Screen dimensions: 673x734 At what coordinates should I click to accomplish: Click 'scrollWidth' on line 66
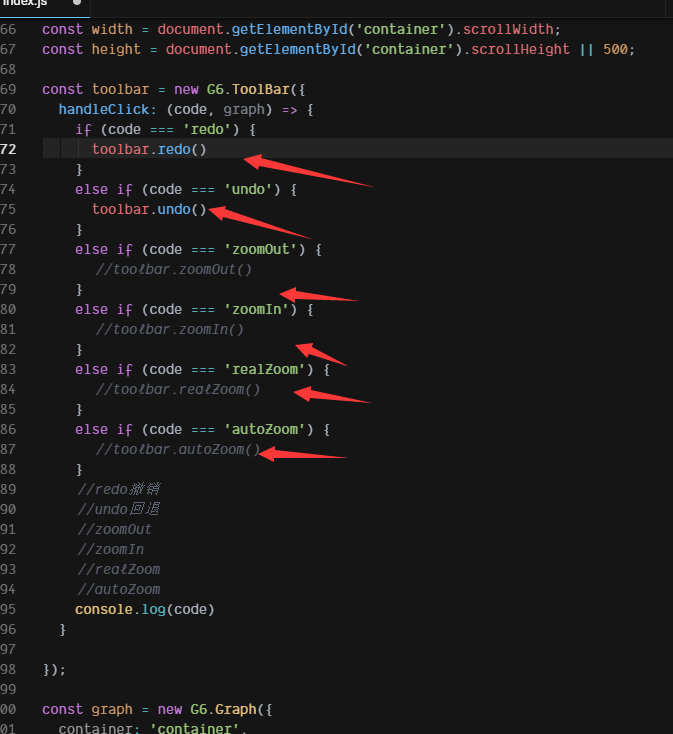508,29
